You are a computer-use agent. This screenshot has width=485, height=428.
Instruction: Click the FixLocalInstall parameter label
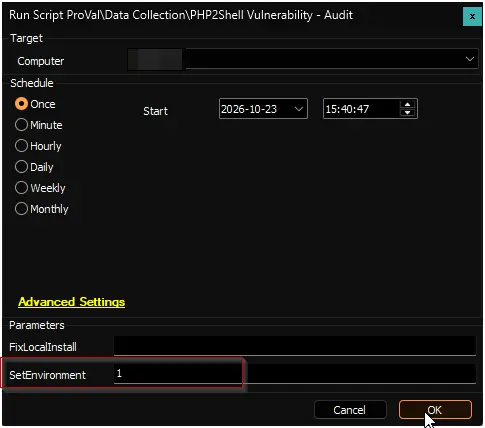(43, 347)
